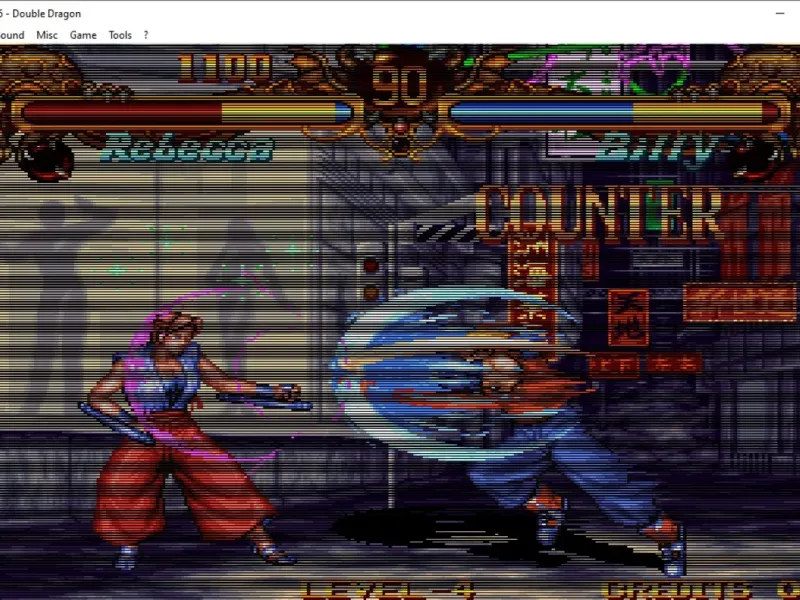
Task: Click the COUNTER hit text
Action: (x=598, y=214)
